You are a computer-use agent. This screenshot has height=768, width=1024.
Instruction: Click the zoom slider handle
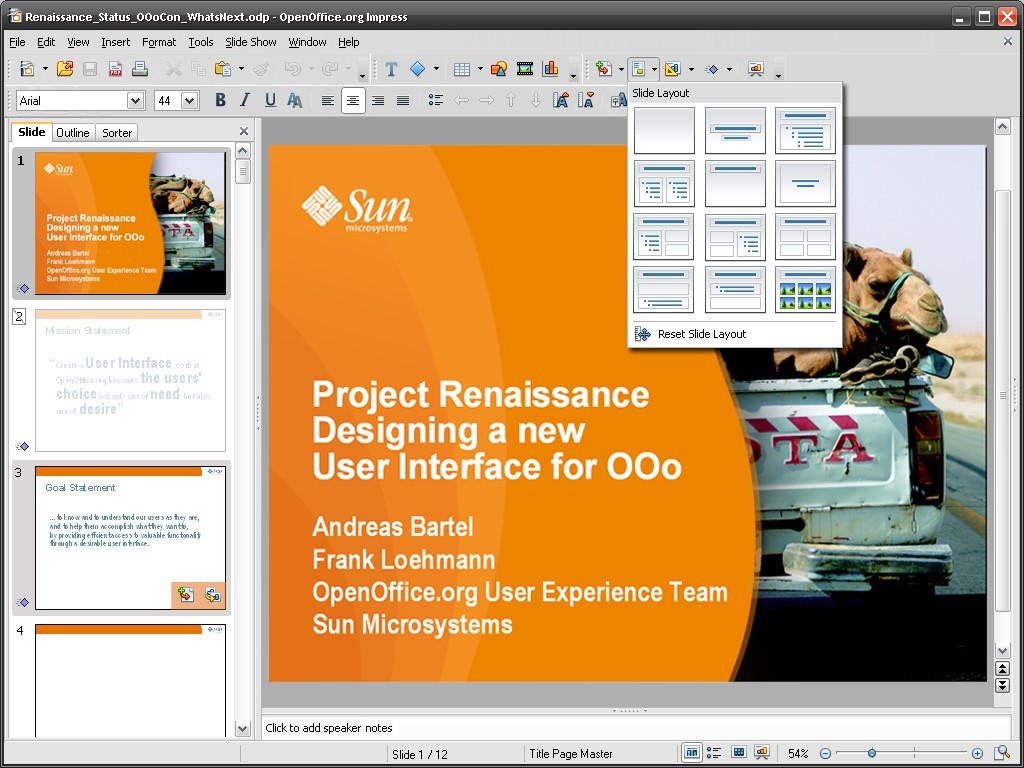(872, 754)
